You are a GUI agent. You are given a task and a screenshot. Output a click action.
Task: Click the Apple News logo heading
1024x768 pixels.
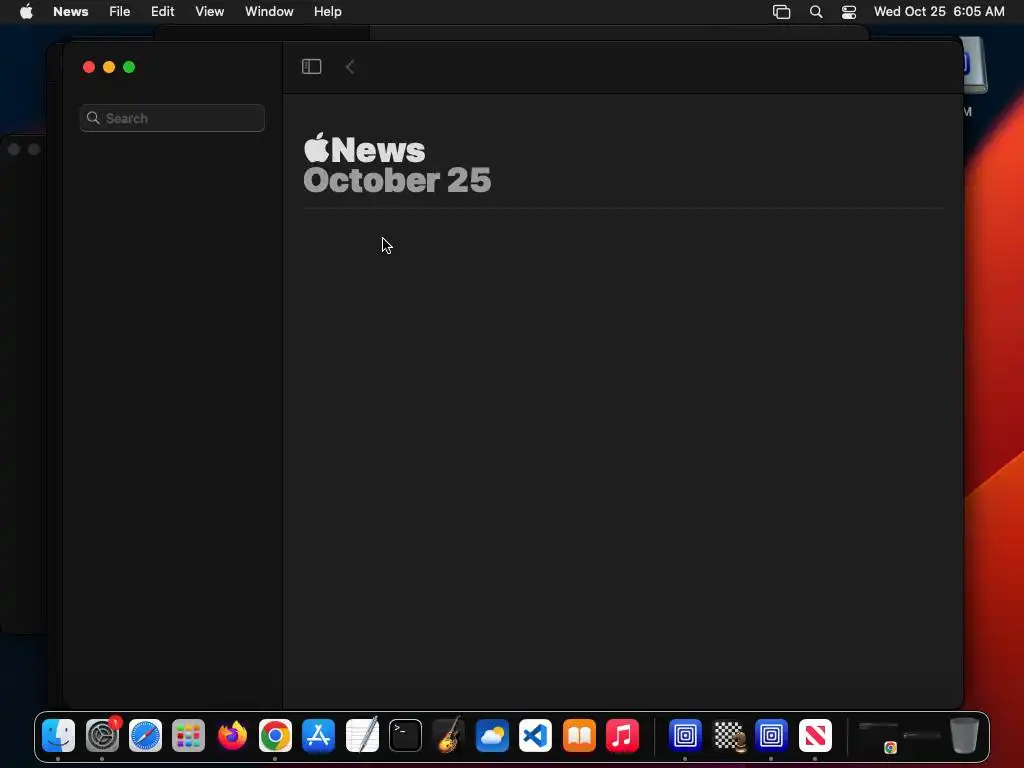[364, 149]
